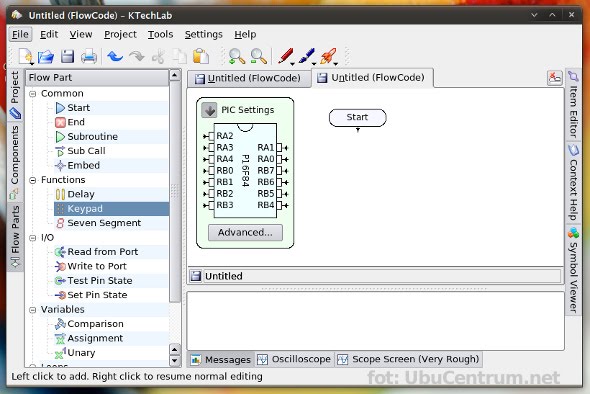The width and height of the screenshot is (590, 394).
Task: Click the Open file folder icon
Action: (46, 56)
